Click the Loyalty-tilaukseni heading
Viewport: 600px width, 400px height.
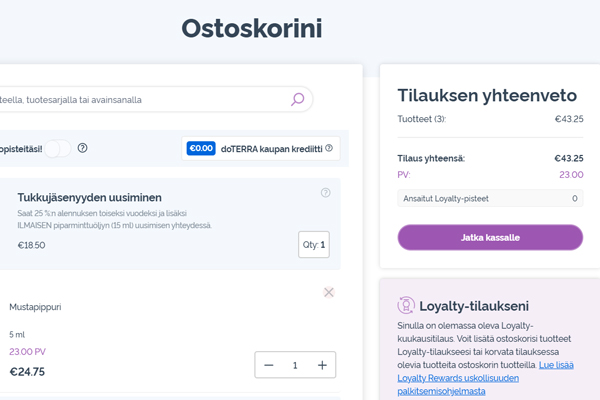[474, 306]
